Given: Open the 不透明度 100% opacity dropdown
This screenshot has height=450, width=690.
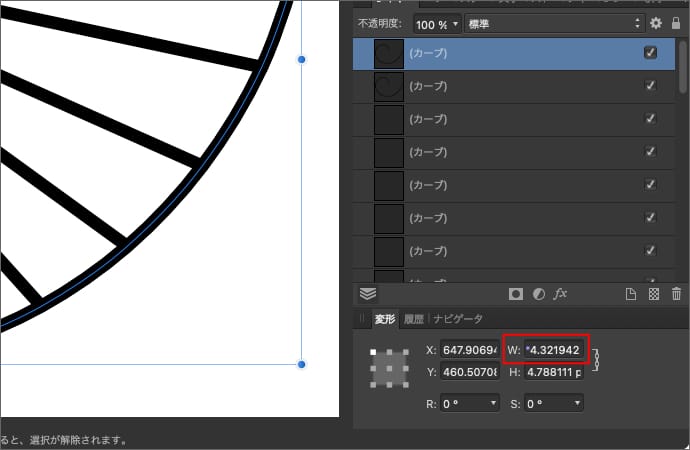Looking at the screenshot, I should 436,23.
